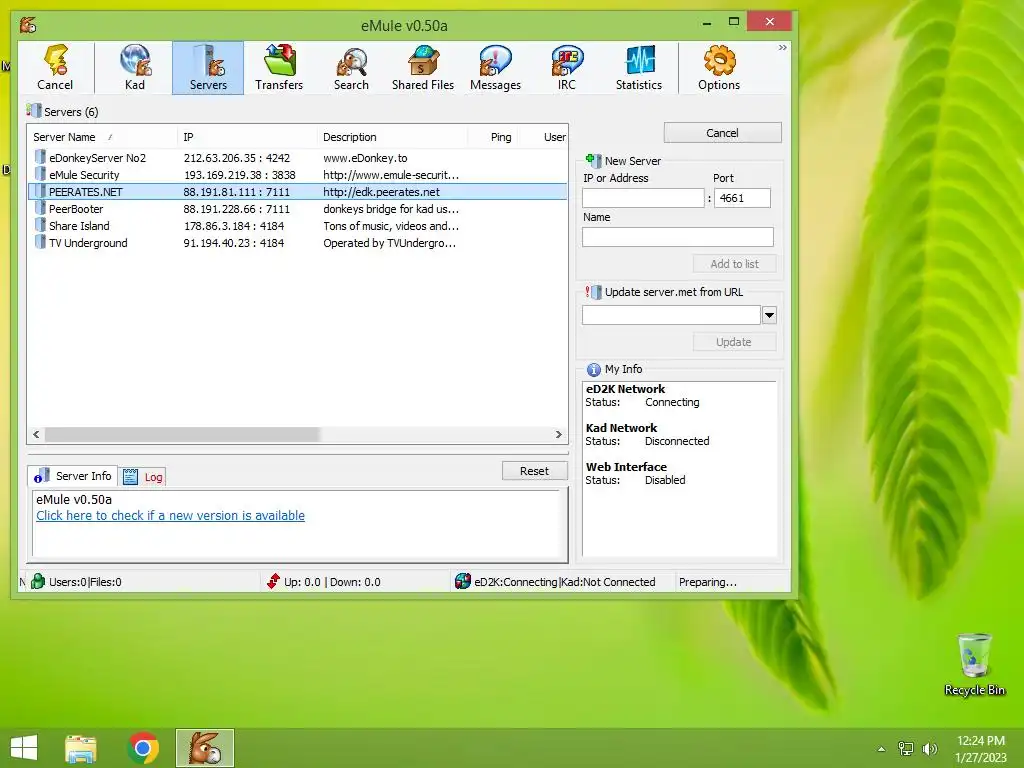
Task: Expand the server.met URL dropdown
Action: click(x=769, y=315)
